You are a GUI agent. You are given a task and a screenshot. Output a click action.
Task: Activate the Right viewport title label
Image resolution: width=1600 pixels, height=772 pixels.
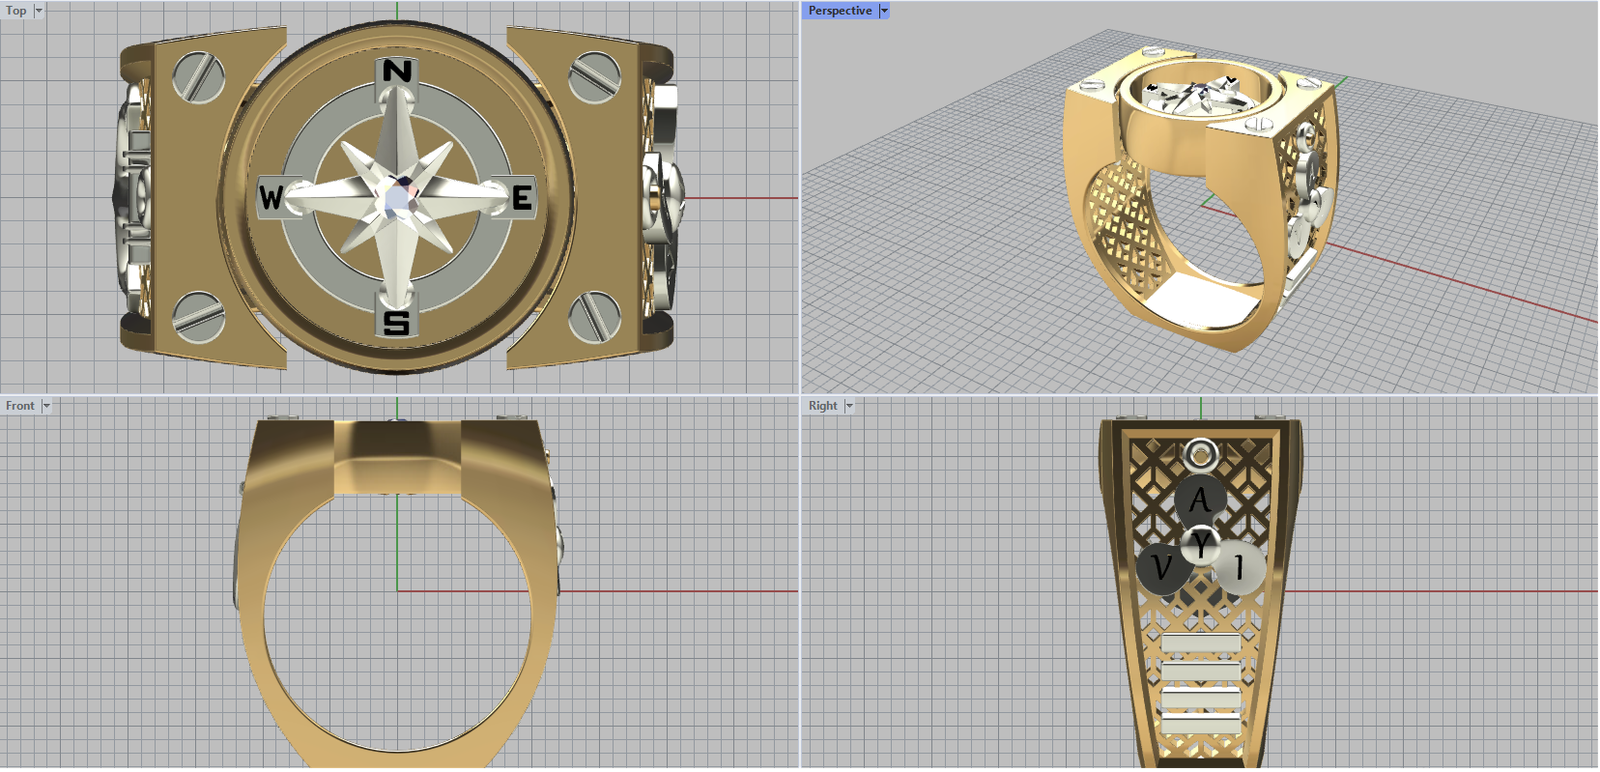823,406
